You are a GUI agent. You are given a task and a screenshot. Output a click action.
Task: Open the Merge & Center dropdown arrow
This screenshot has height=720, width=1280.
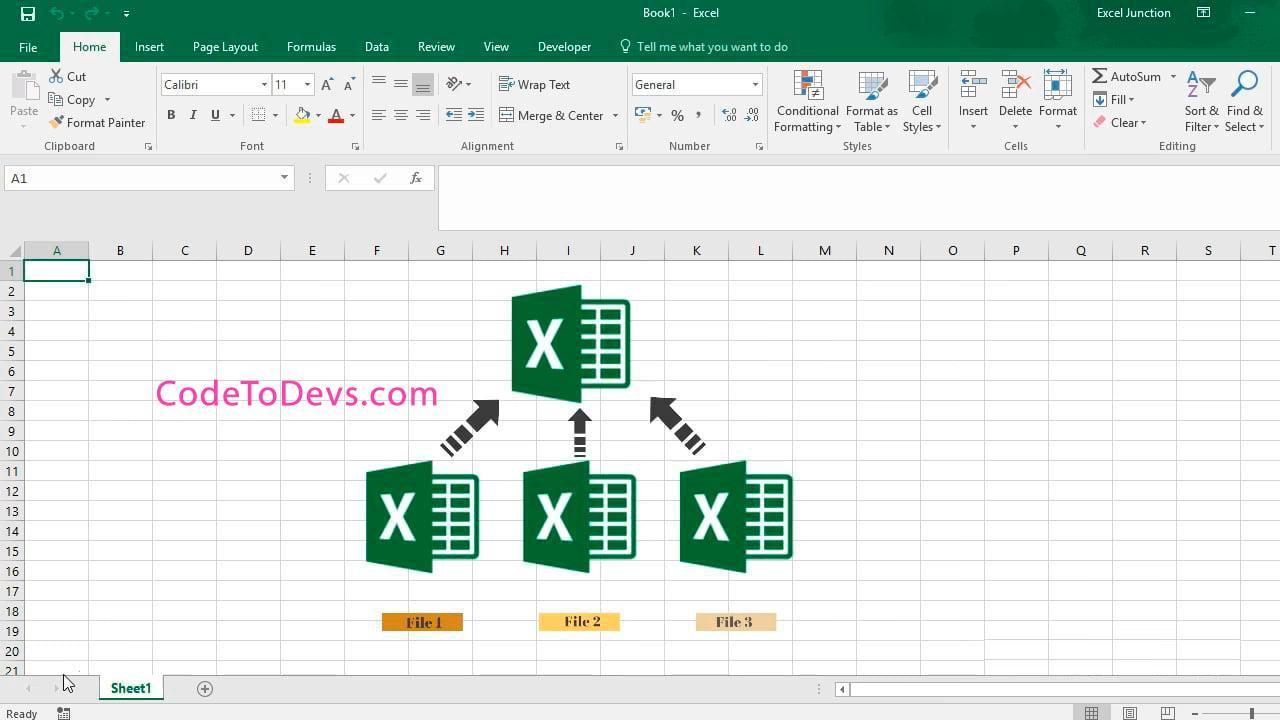(x=615, y=115)
